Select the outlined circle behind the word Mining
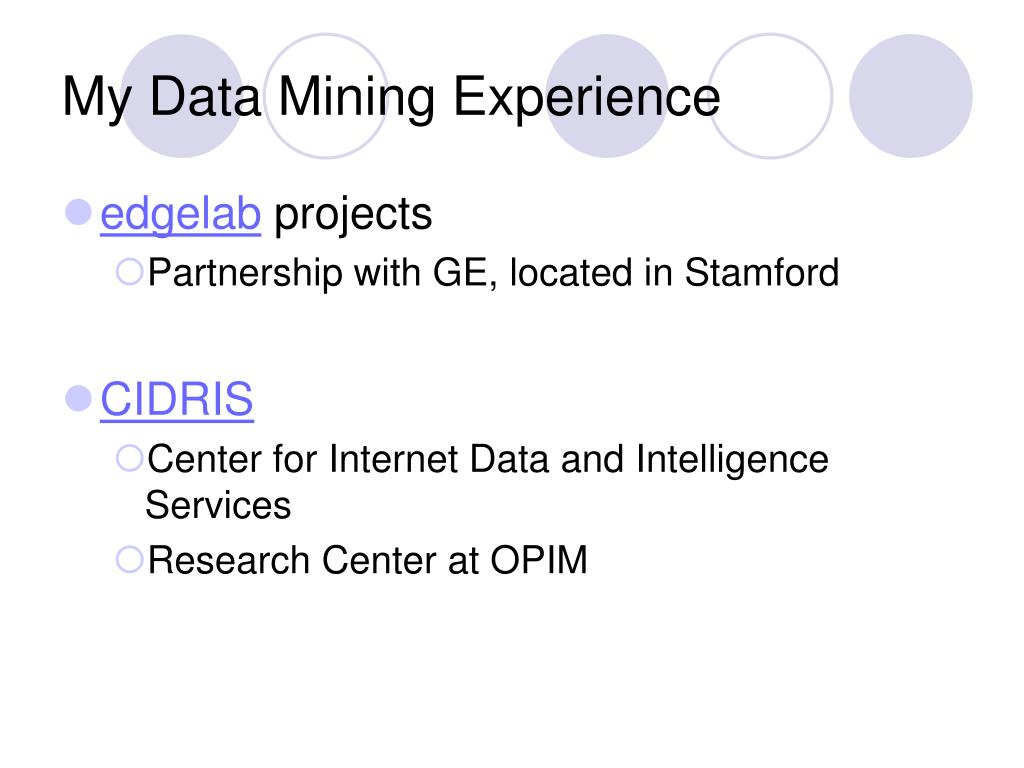1024x768 pixels. 326,96
